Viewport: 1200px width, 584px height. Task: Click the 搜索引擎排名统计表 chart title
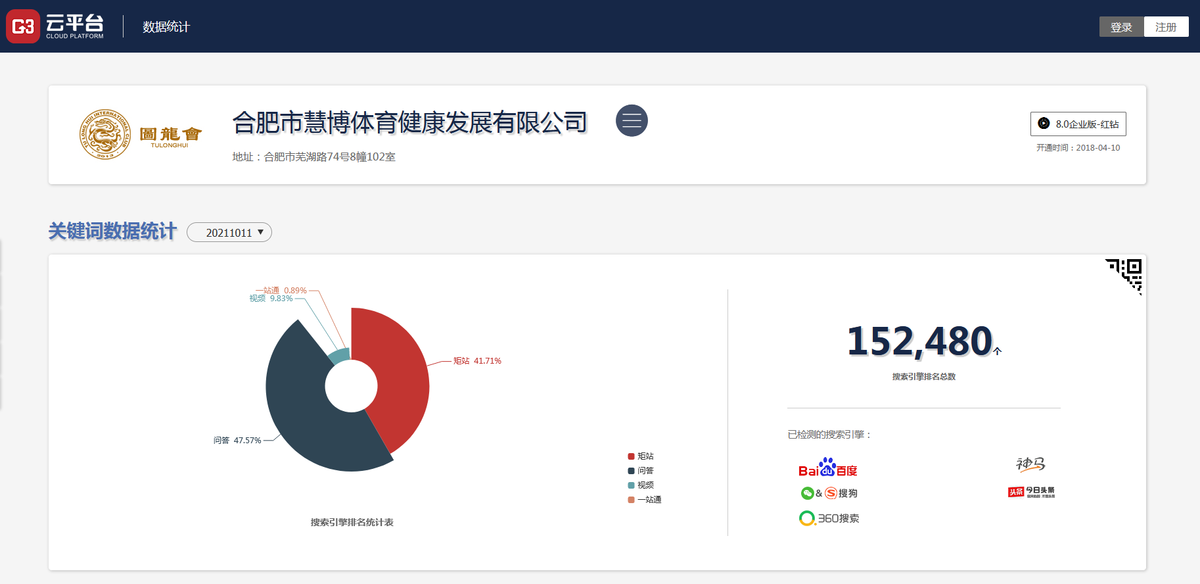coord(351,522)
